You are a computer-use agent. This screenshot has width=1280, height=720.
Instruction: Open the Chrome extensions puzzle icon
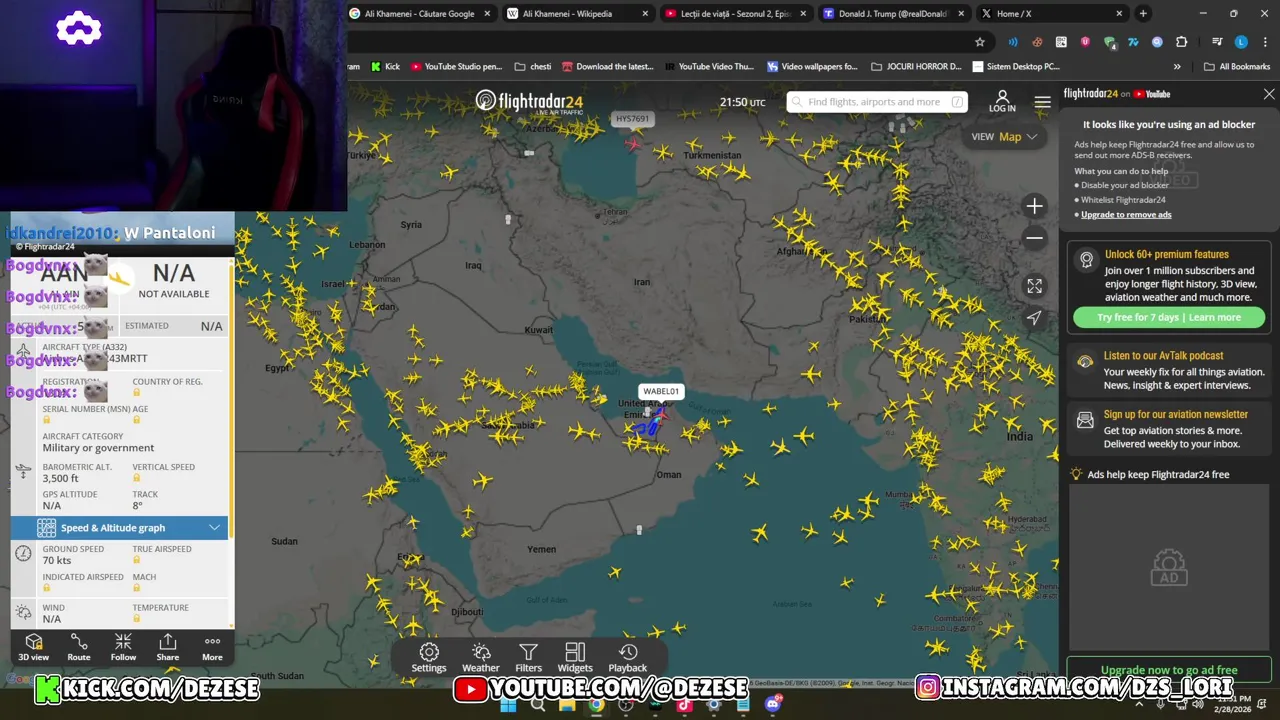click(x=1181, y=42)
